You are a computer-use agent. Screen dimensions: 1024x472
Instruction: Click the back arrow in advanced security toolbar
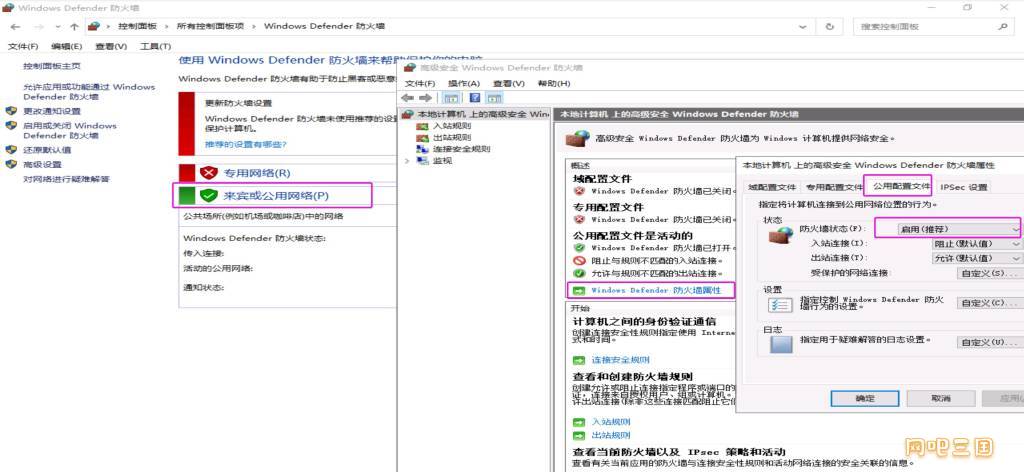pyautogui.click(x=408, y=98)
